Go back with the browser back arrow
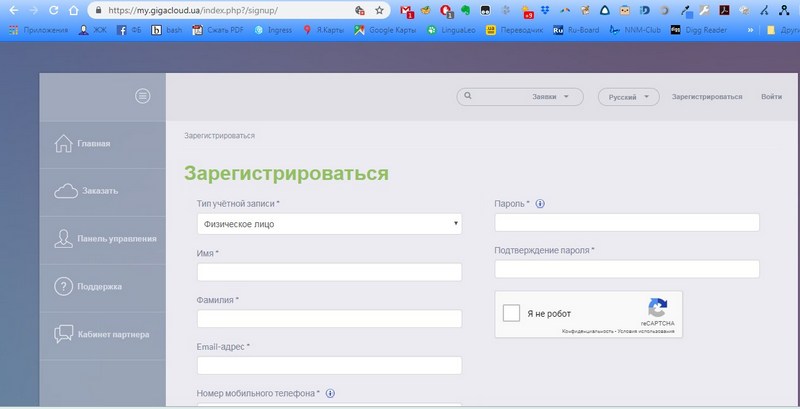The width and height of the screenshot is (800, 409). pyautogui.click(x=14, y=10)
